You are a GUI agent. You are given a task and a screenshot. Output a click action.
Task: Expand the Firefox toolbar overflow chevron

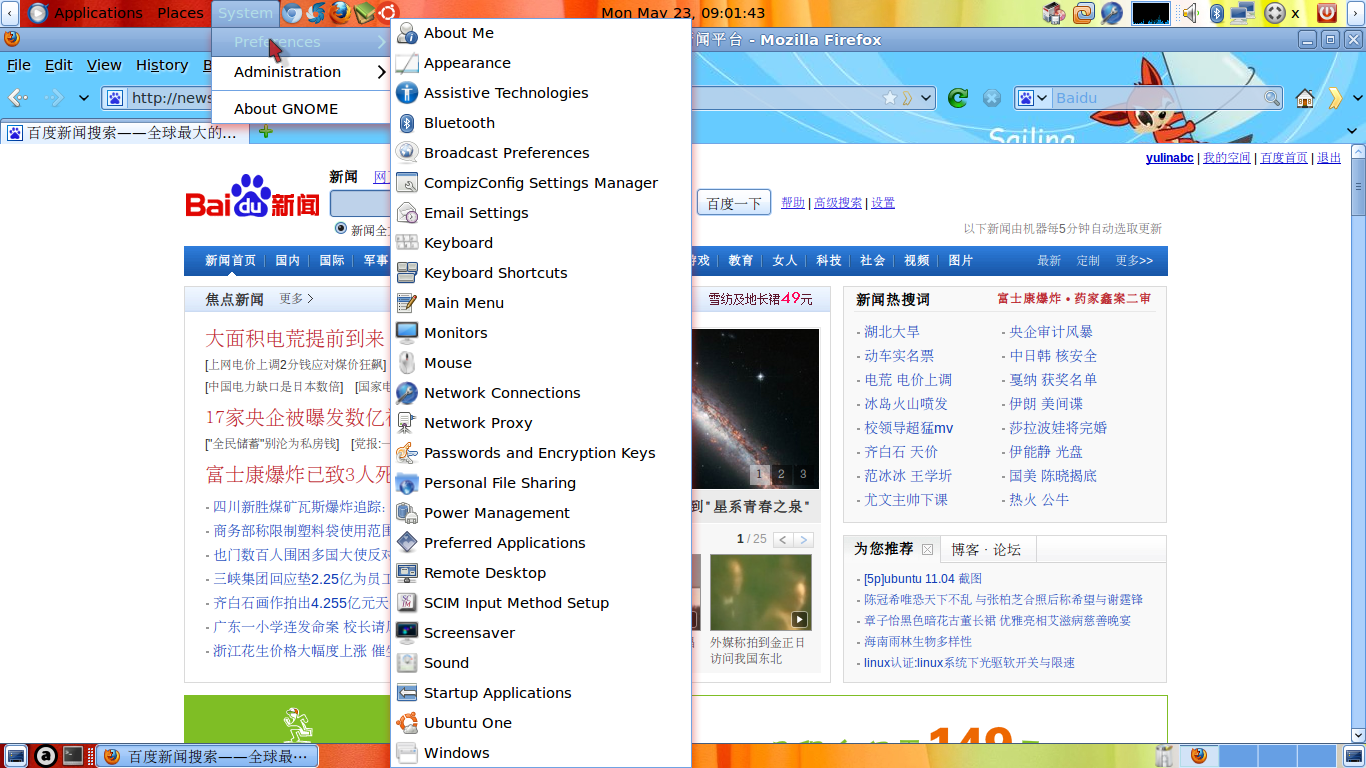1335,98
